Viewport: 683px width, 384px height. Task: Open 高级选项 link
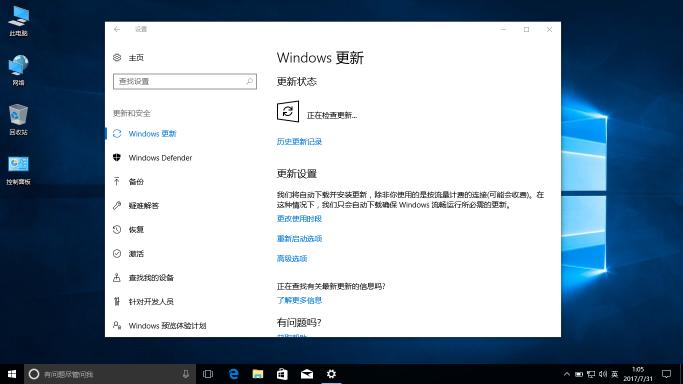point(292,259)
